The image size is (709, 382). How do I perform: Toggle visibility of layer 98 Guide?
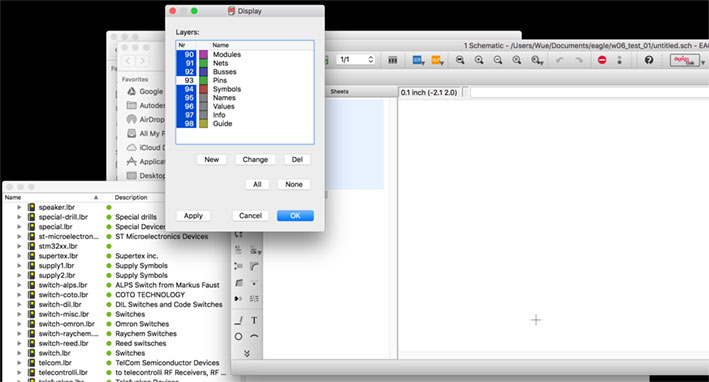186,123
